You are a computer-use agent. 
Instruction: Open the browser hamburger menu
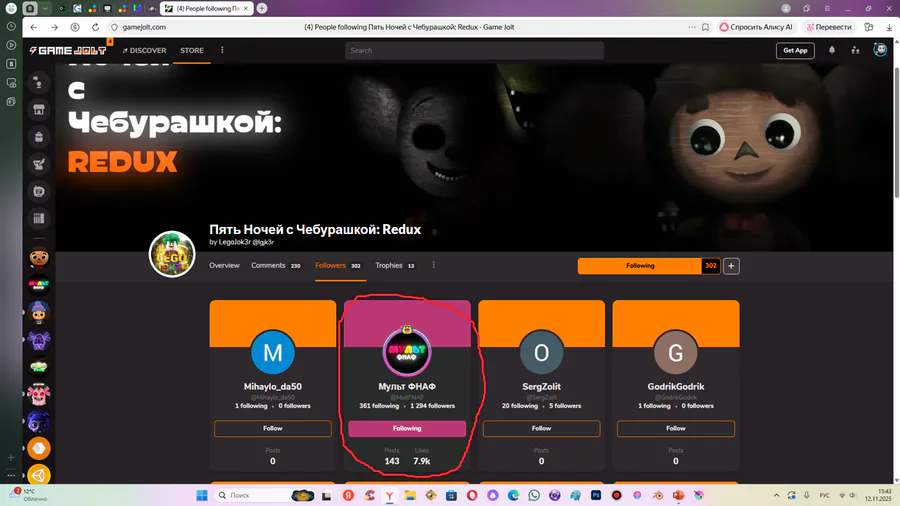pyautogui.click(x=827, y=8)
